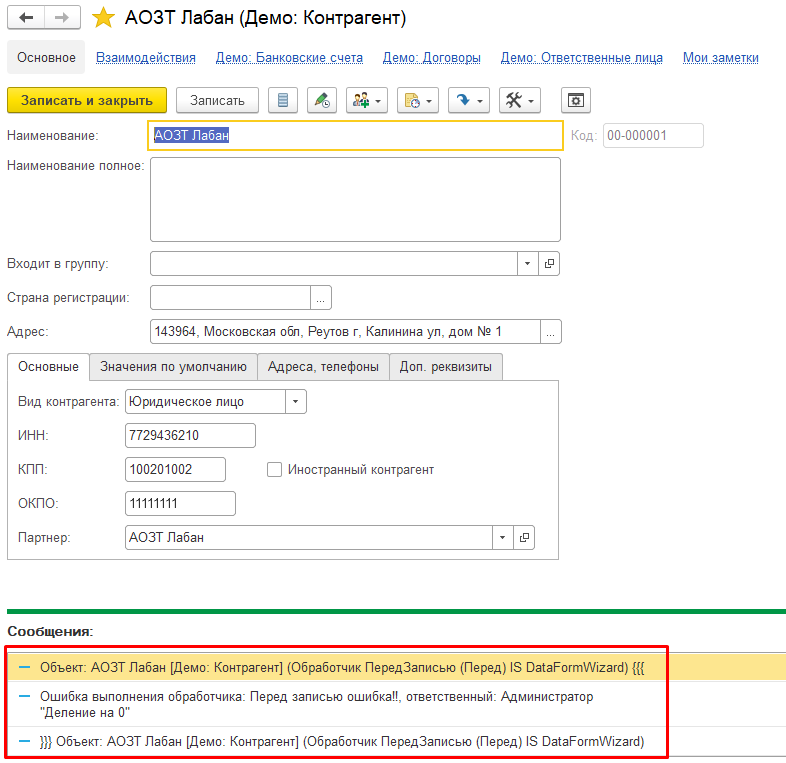
Task: Open the Партнер item icon
Action: tap(524, 537)
